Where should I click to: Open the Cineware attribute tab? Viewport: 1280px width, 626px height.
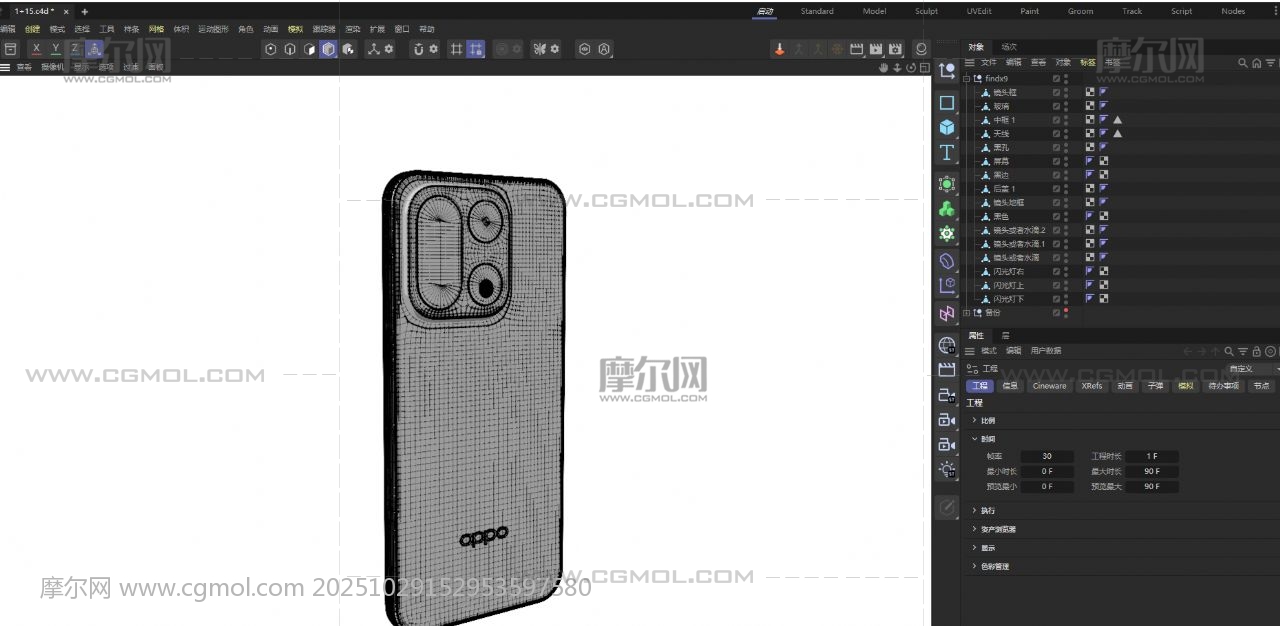click(x=1049, y=386)
